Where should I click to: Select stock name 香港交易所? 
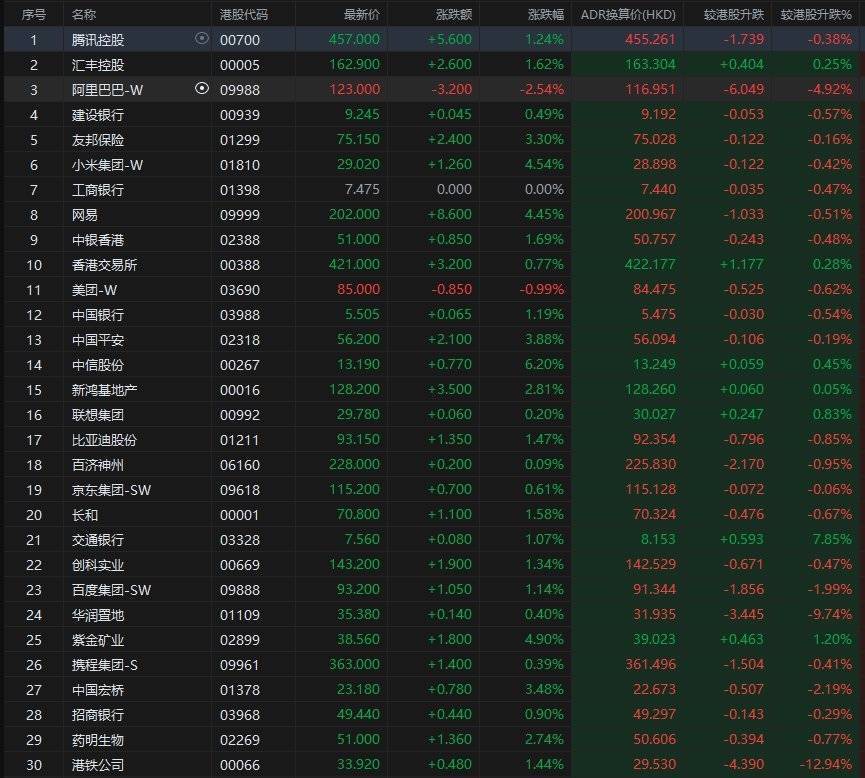[104, 265]
